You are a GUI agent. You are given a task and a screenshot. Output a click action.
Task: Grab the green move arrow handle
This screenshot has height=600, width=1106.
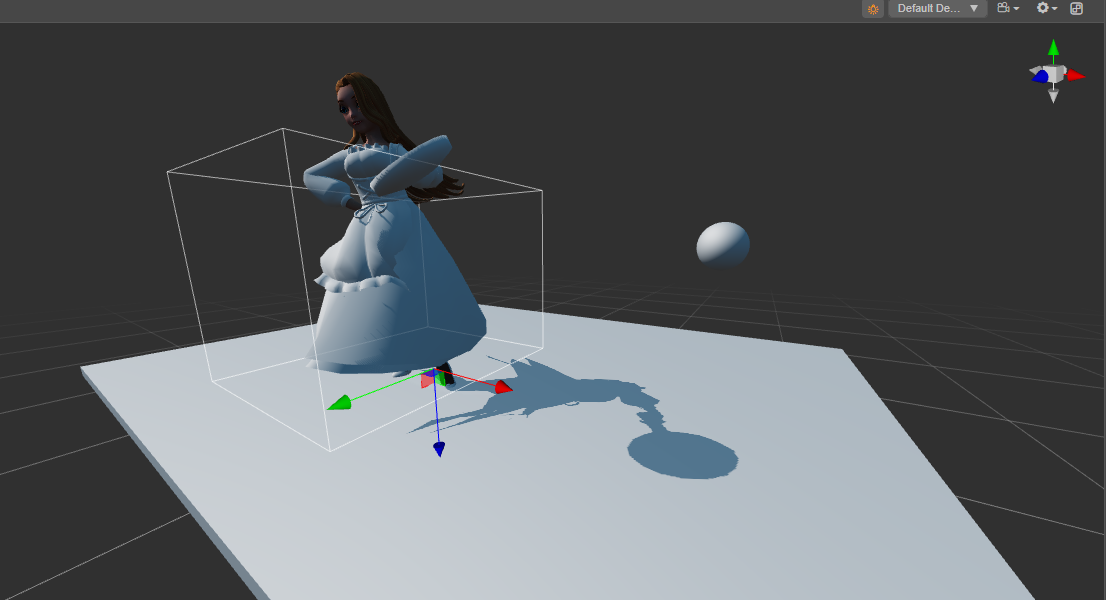point(339,403)
